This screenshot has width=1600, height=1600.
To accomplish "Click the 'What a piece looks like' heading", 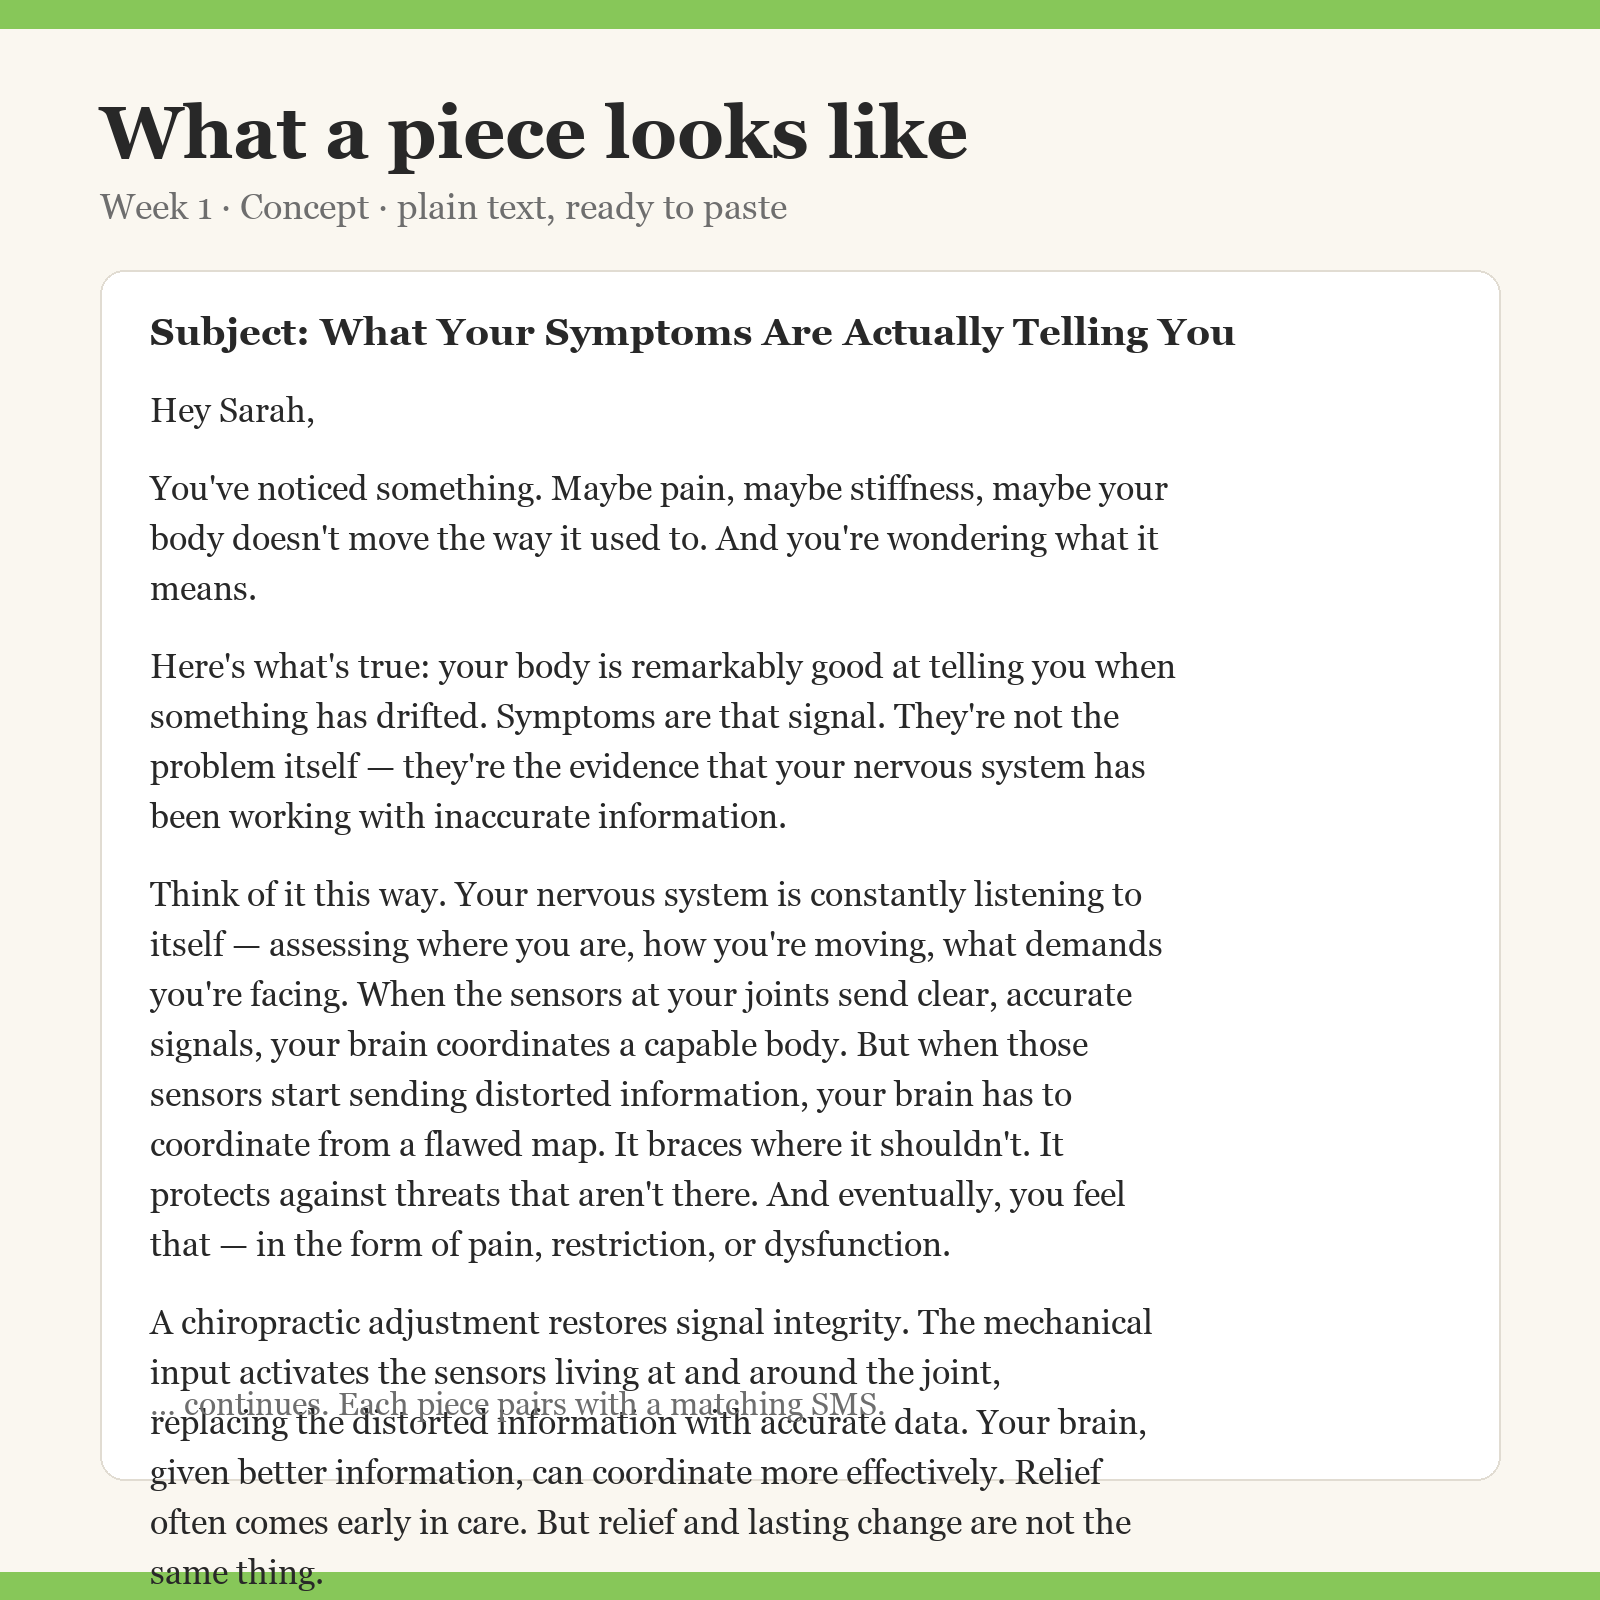I will tap(534, 134).
